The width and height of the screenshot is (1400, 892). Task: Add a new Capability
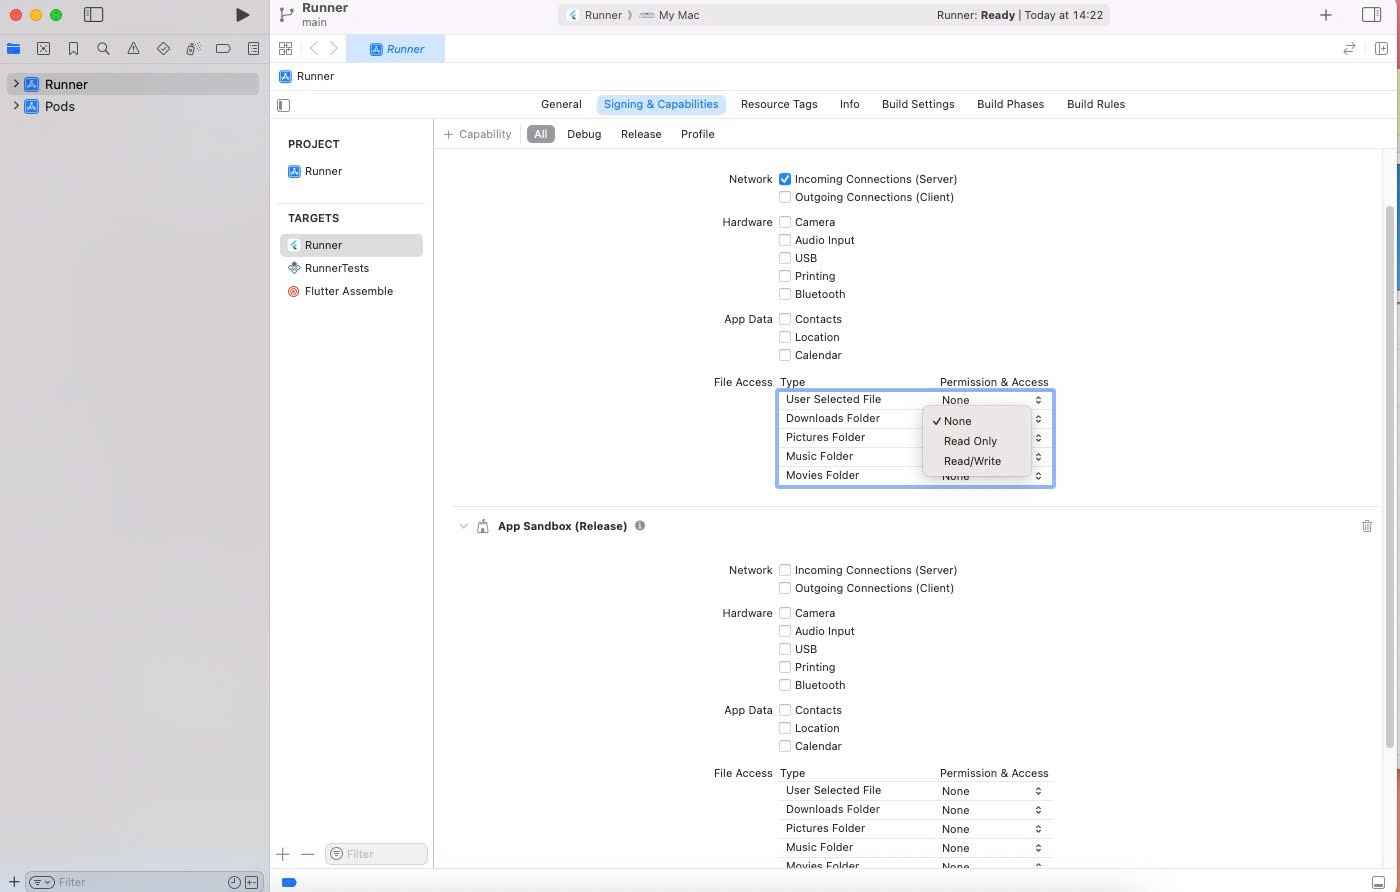point(477,134)
